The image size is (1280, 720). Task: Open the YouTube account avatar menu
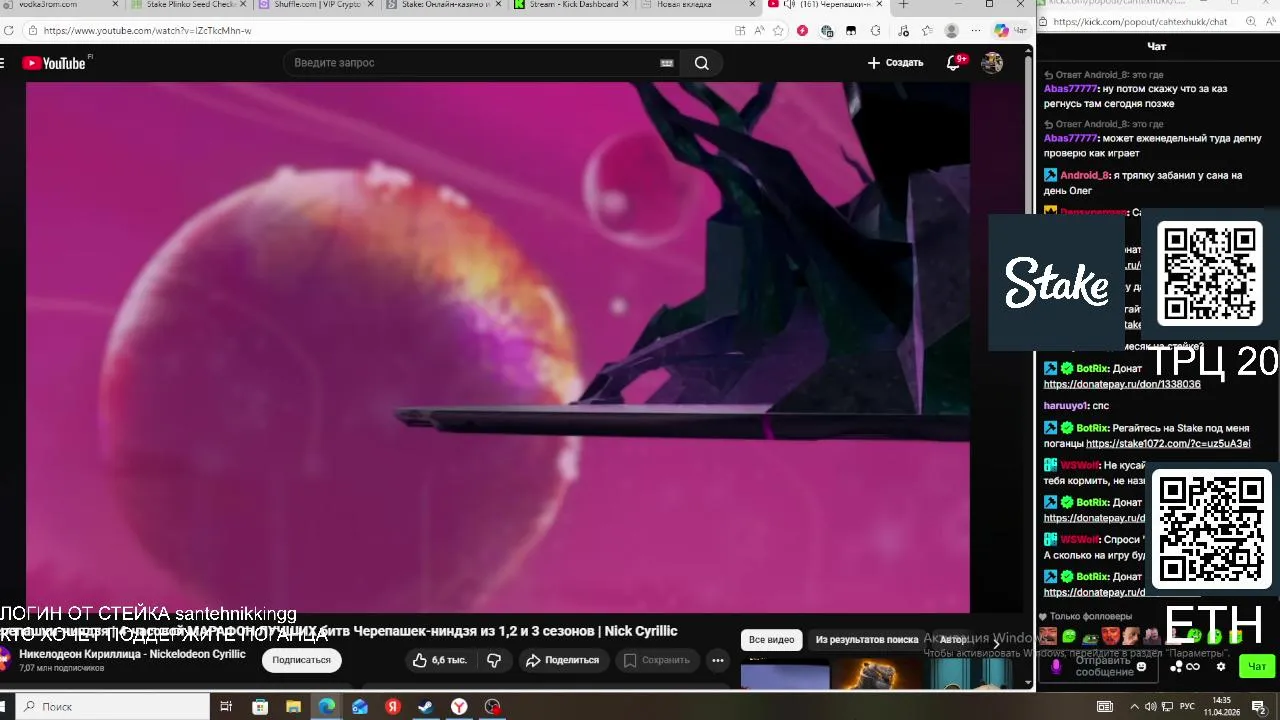(x=992, y=63)
